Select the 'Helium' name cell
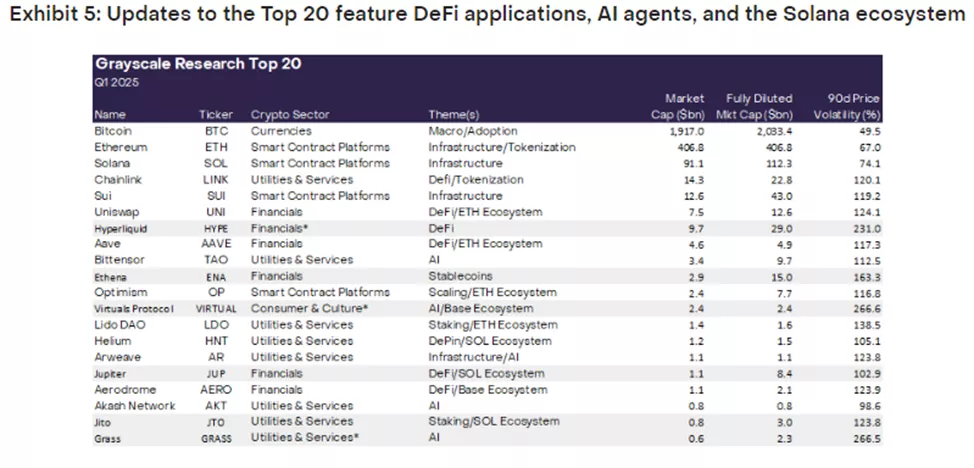974x468 pixels. click(112, 341)
